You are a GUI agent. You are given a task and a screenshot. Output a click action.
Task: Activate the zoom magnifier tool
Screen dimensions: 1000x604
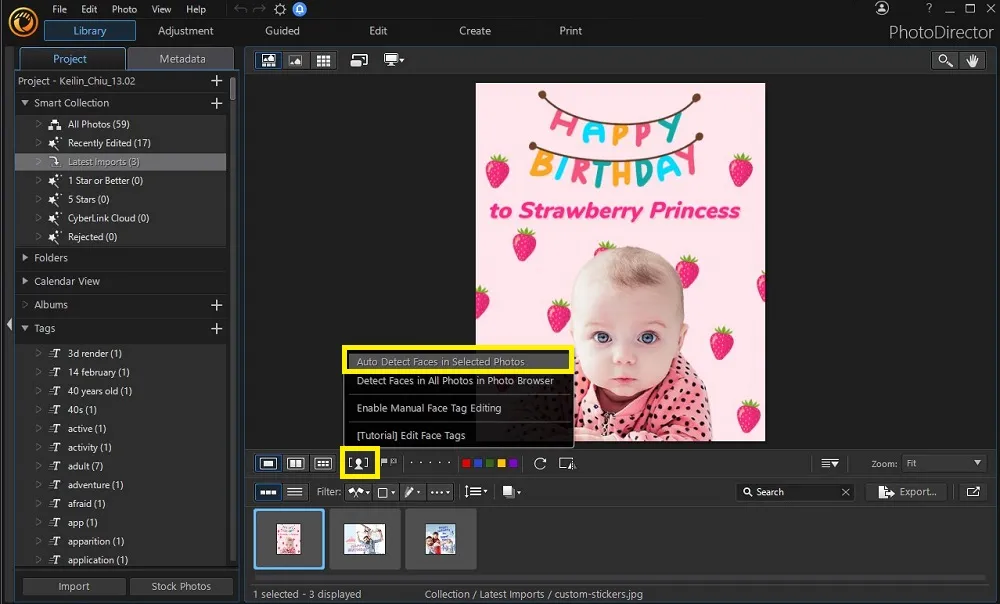pos(945,60)
